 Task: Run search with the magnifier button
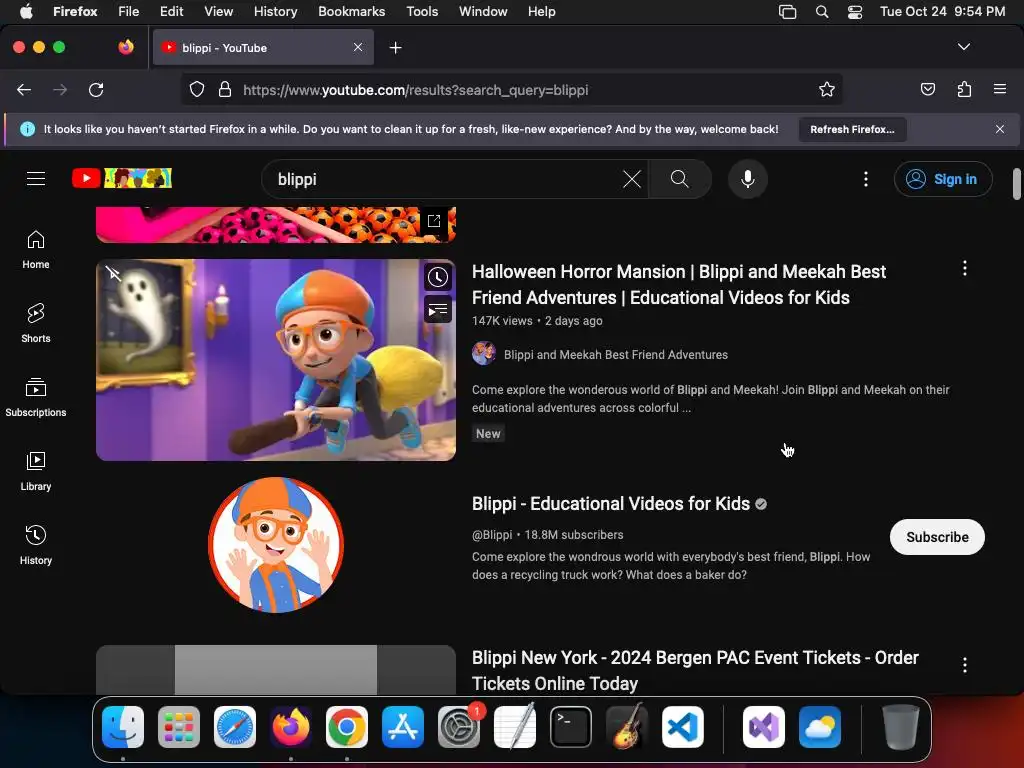click(x=680, y=179)
